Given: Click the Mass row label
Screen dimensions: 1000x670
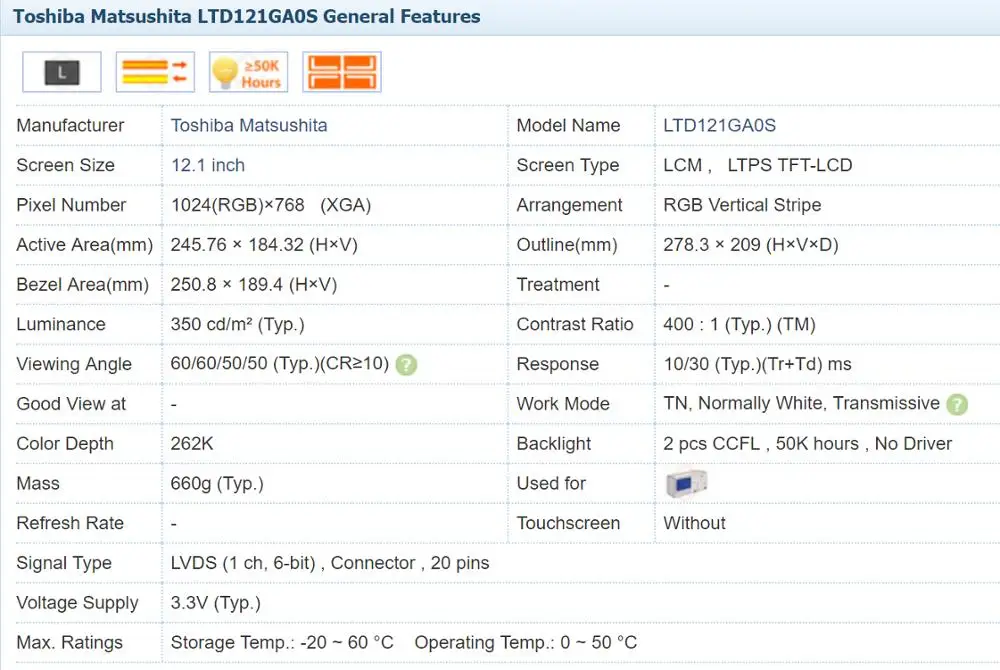Looking at the screenshot, I should [38, 483].
